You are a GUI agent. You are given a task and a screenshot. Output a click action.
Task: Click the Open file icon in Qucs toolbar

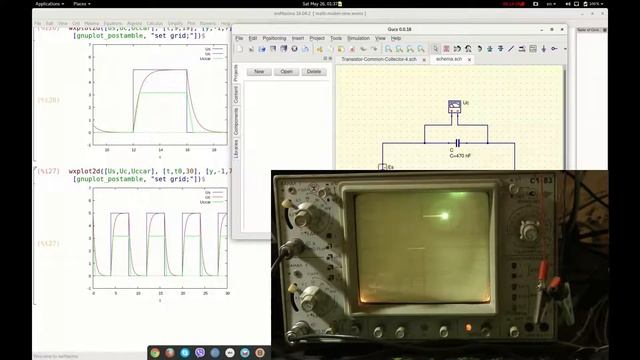(x=262, y=49)
